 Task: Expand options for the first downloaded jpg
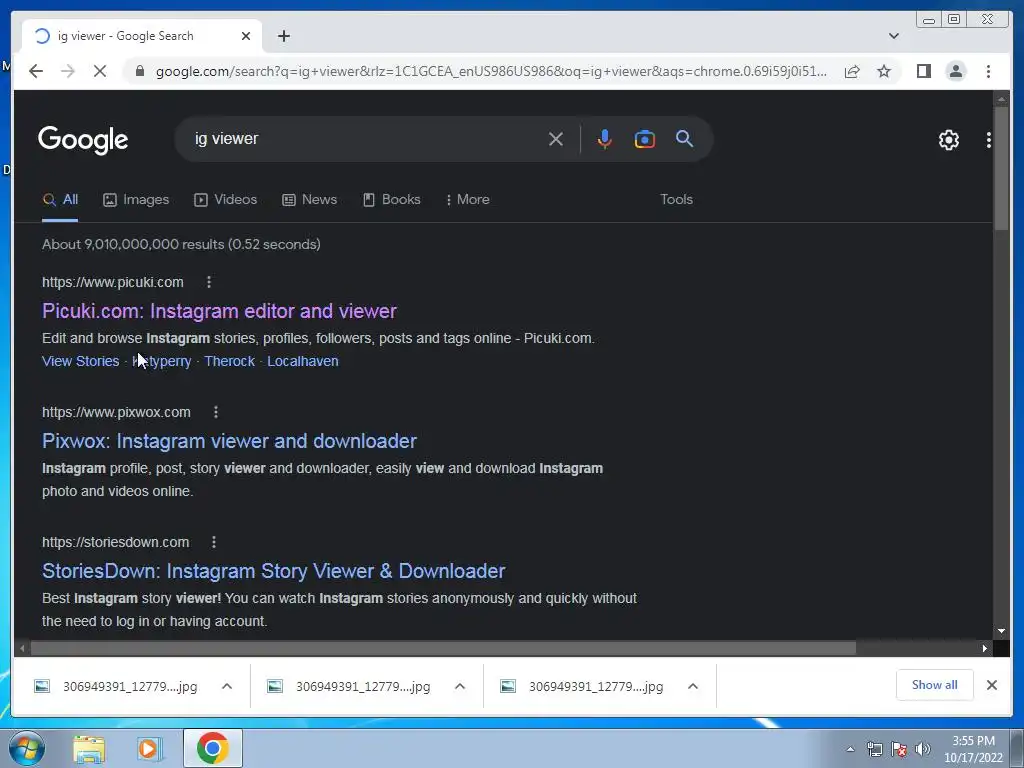227,686
